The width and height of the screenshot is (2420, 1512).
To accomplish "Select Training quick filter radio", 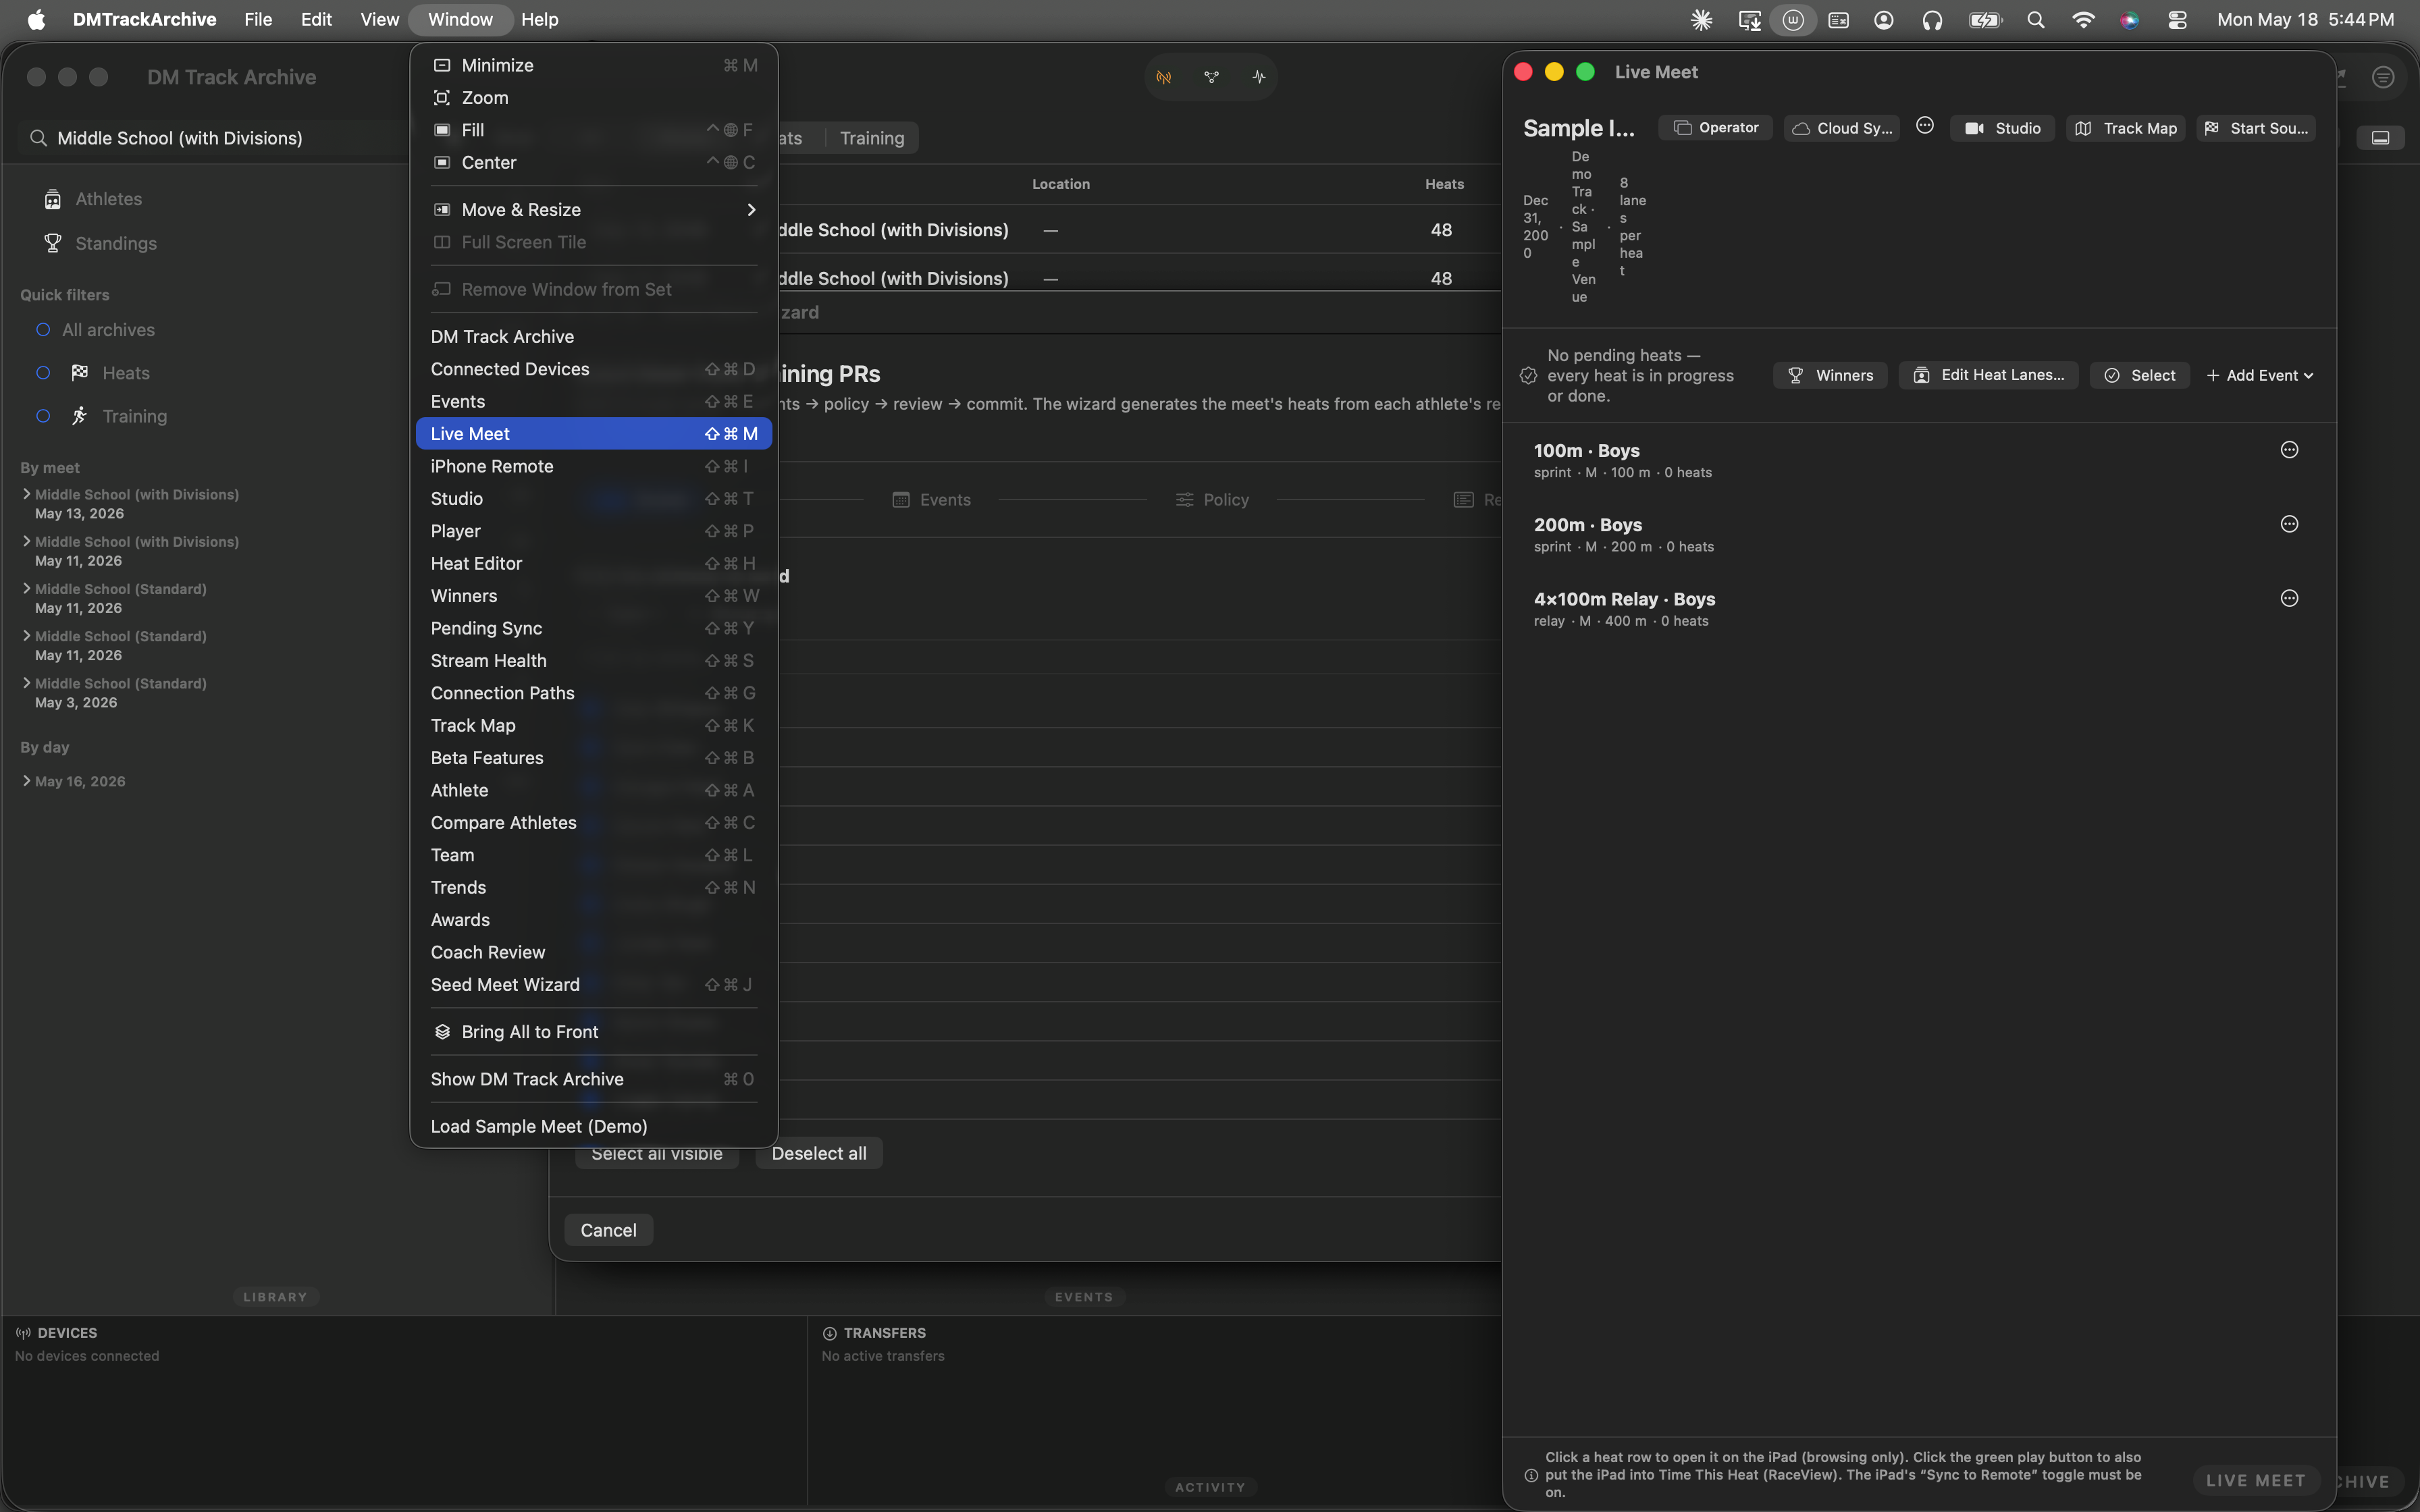I will point(43,416).
